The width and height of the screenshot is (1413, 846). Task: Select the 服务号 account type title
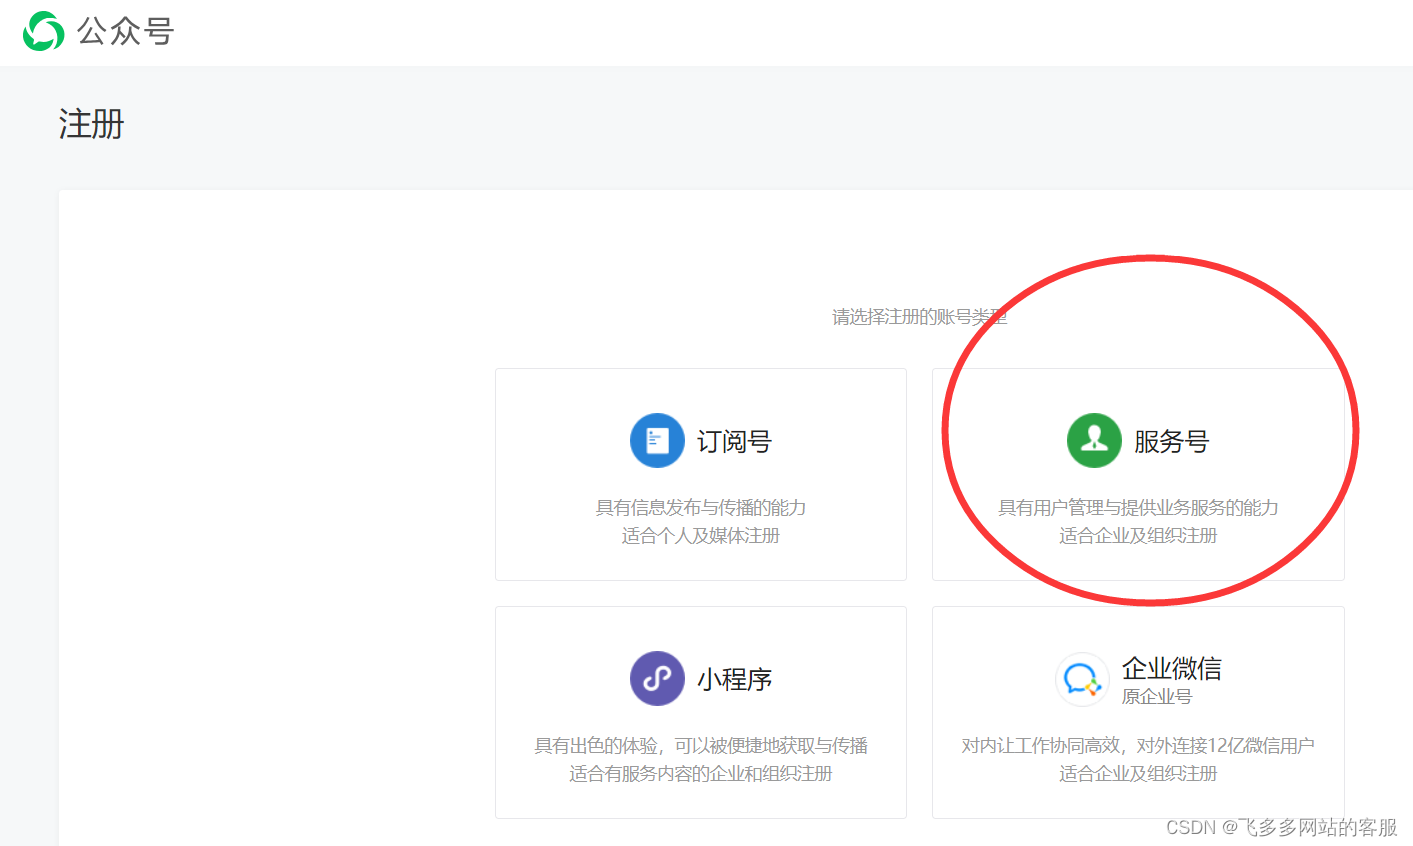pos(1172,441)
